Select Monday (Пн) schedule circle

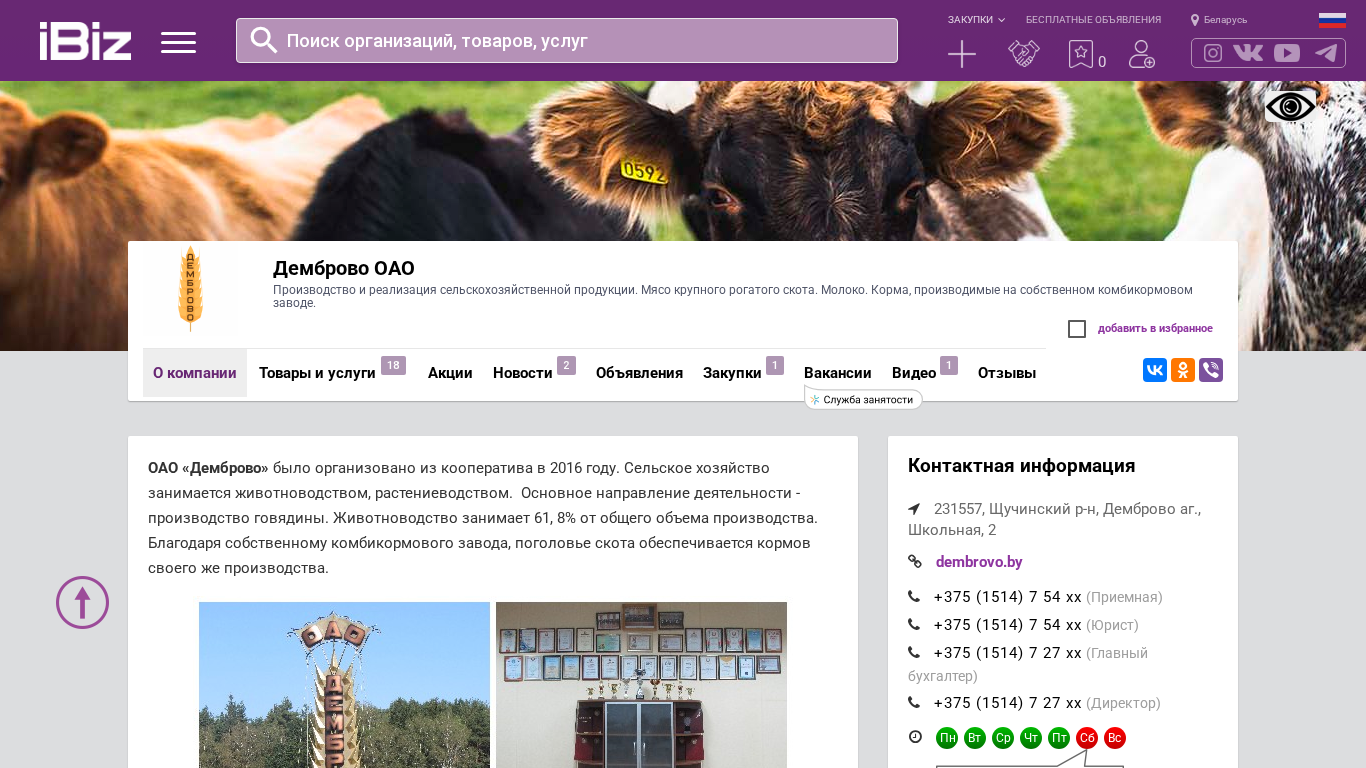(x=947, y=738)
